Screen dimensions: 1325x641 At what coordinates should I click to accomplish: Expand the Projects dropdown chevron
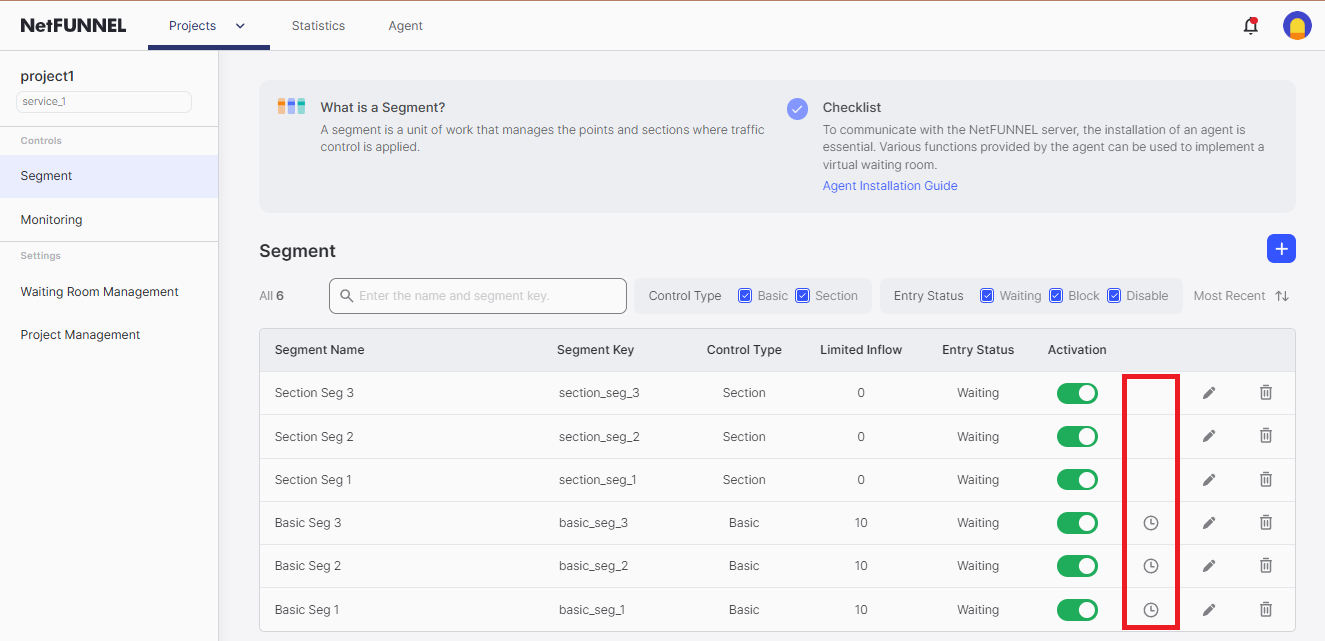pos(240,26)
